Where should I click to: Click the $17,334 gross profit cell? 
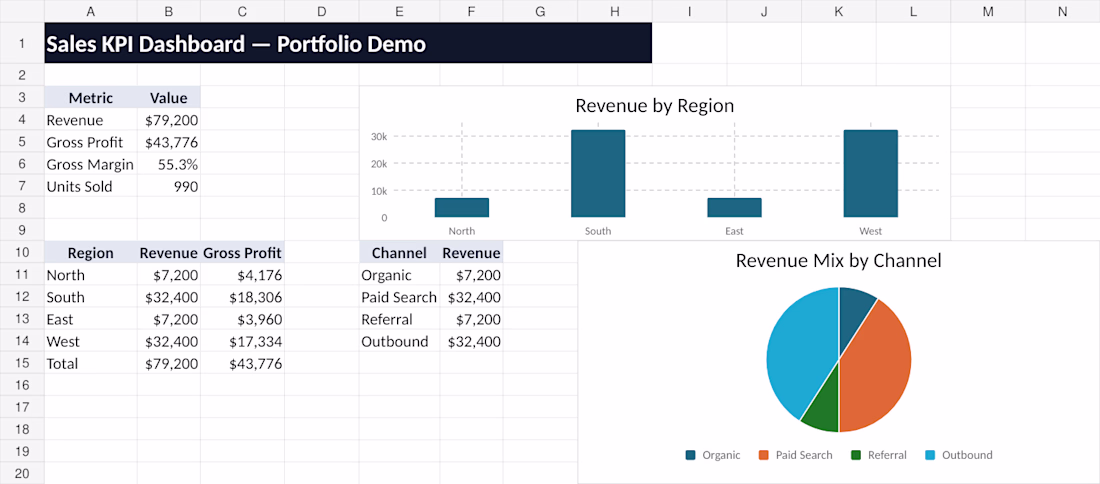(x=242, y=342)
